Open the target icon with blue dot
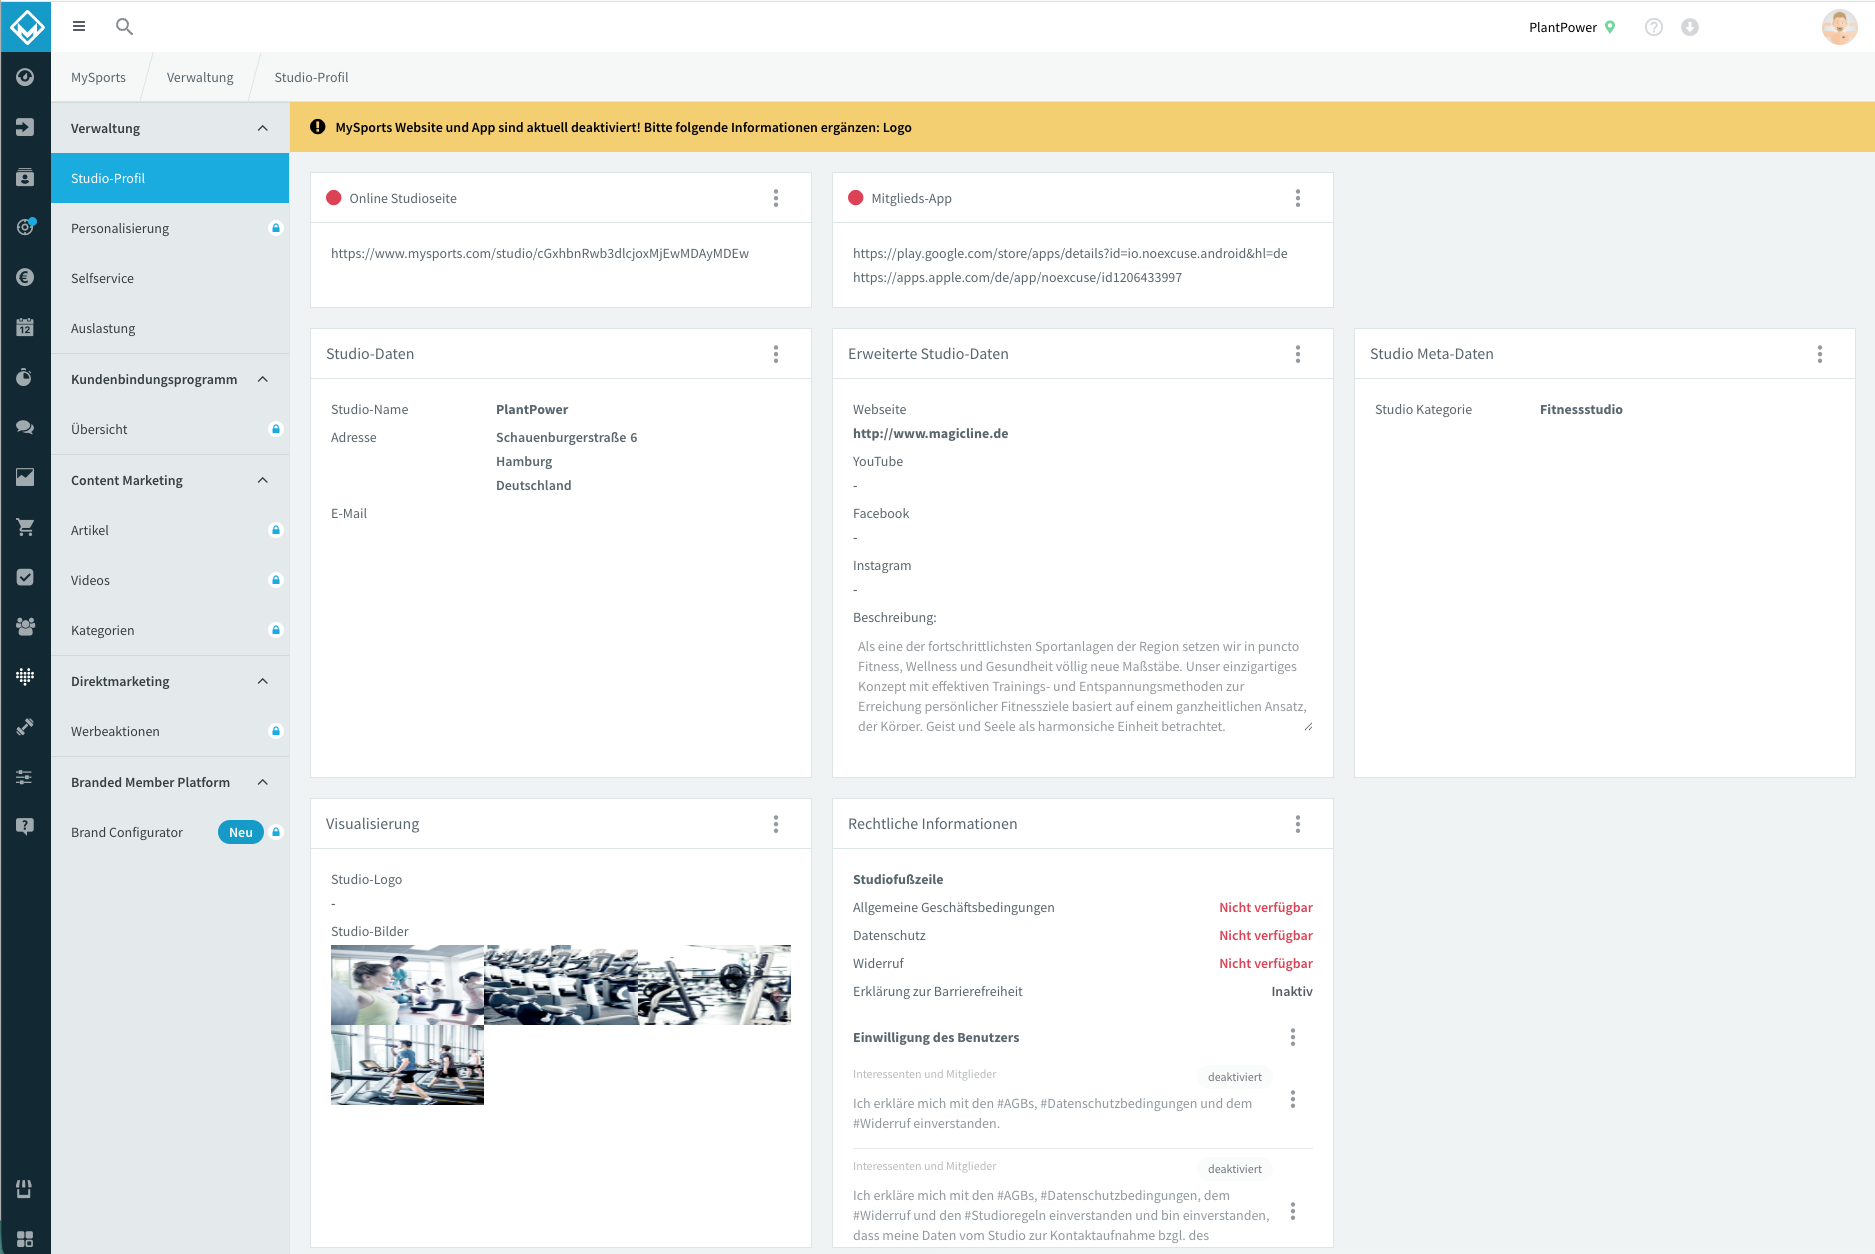 (25, 227)
